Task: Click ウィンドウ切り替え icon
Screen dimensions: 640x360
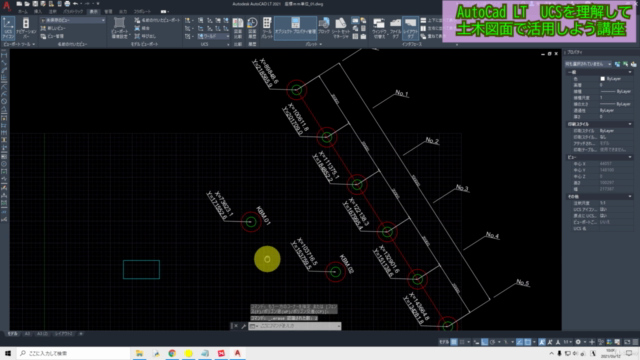Action: (x=379, y=28)
